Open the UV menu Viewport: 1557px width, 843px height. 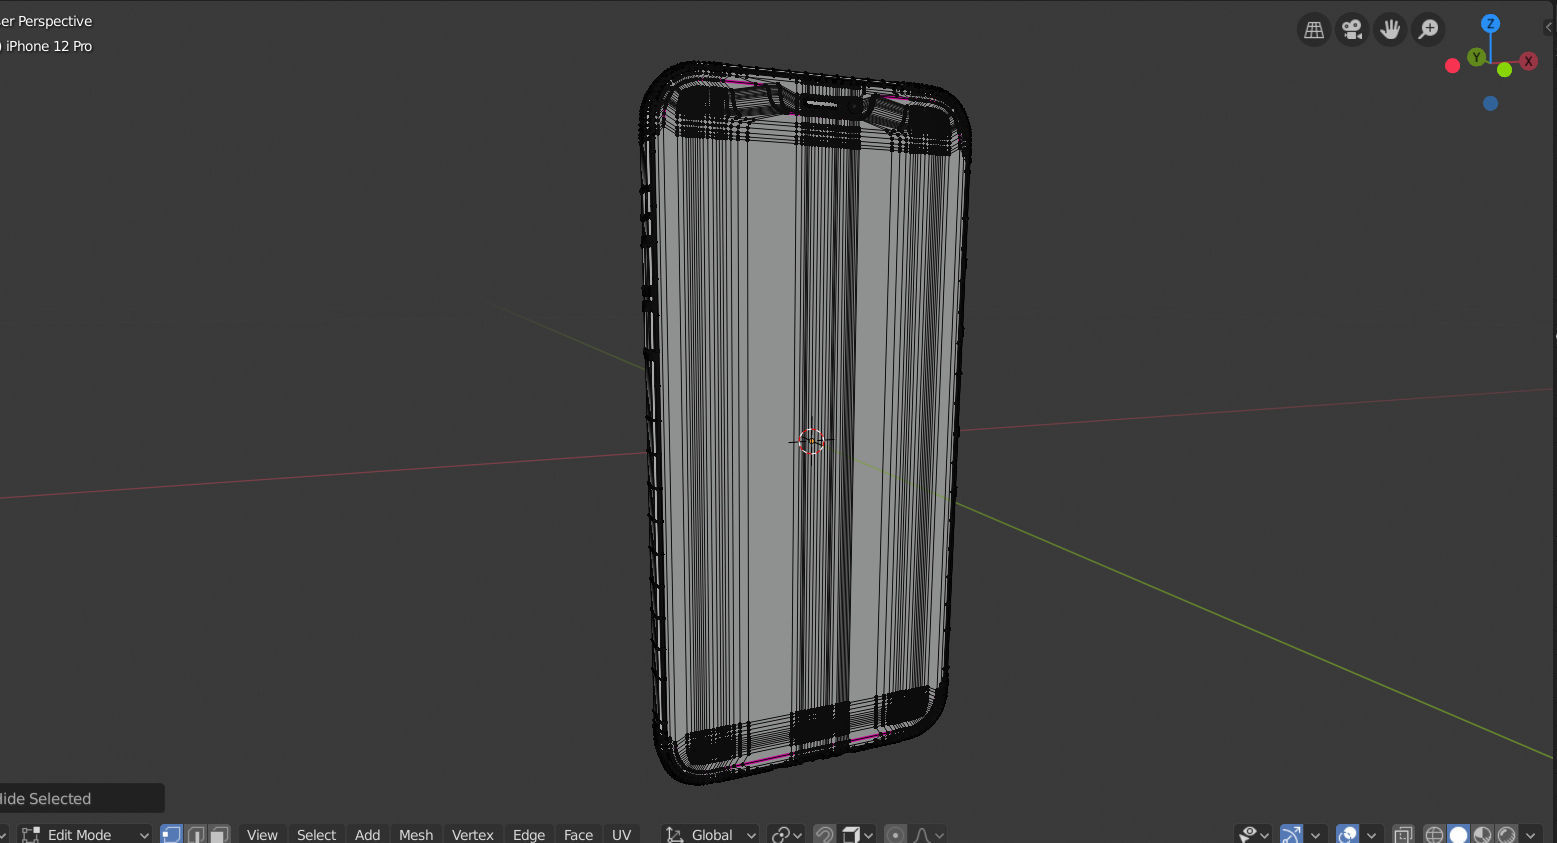click(621, 834)
